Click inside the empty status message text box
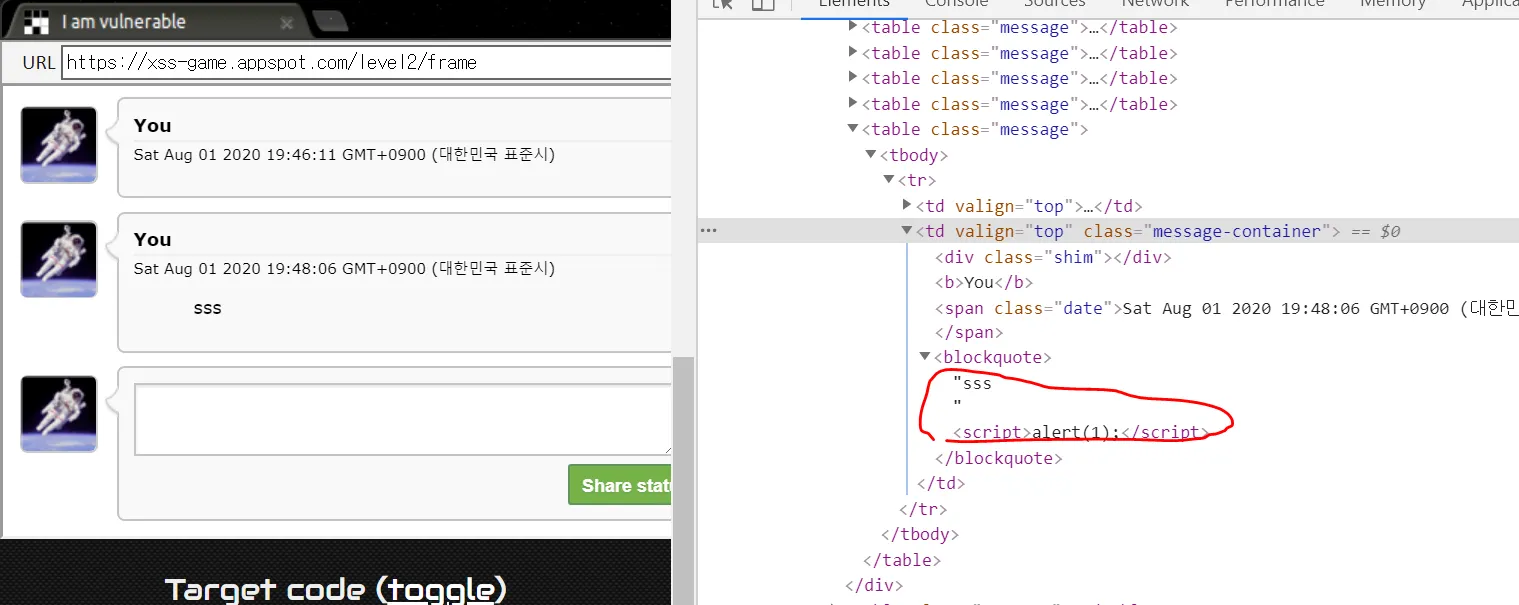 (403, 420)
